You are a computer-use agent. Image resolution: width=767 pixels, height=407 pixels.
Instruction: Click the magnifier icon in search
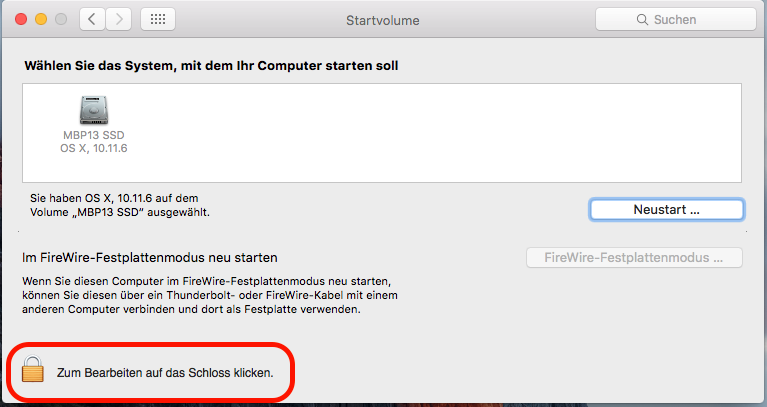pyautogui.click(x=641, y=19)
